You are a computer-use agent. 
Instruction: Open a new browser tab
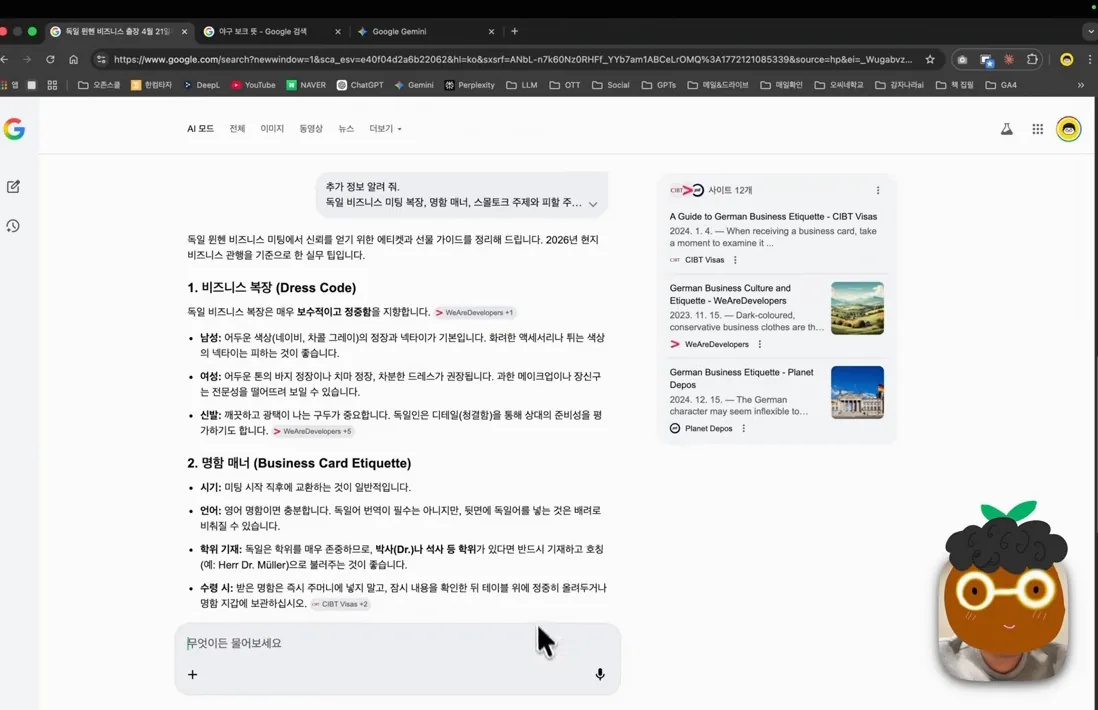click(515, 32)
